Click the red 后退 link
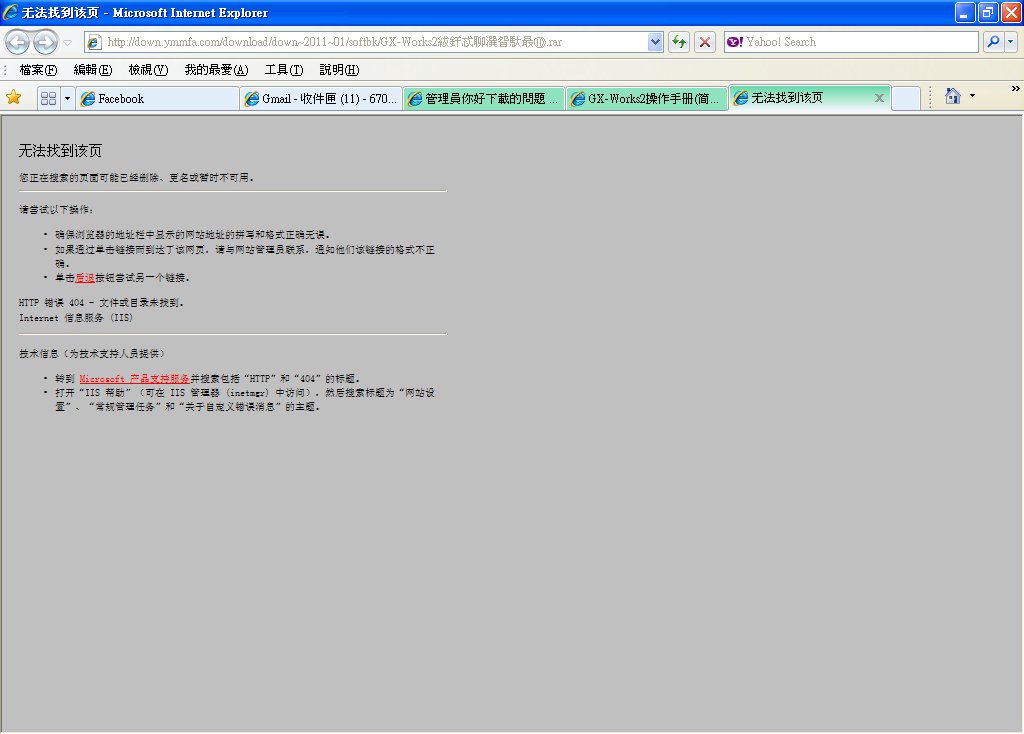Image resolution: width=1024 pixels, height=734 pixels. point(85,277)
